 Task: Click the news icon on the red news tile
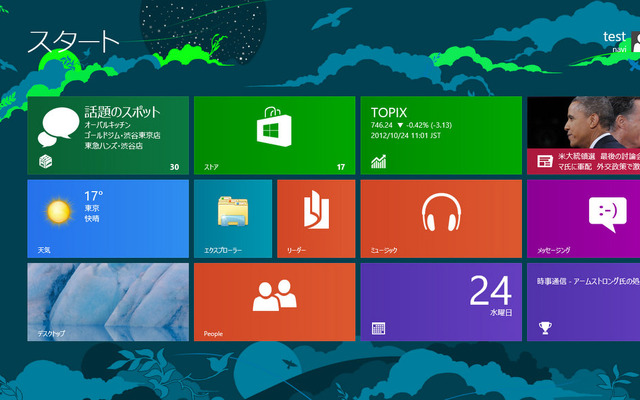point(545,161)
